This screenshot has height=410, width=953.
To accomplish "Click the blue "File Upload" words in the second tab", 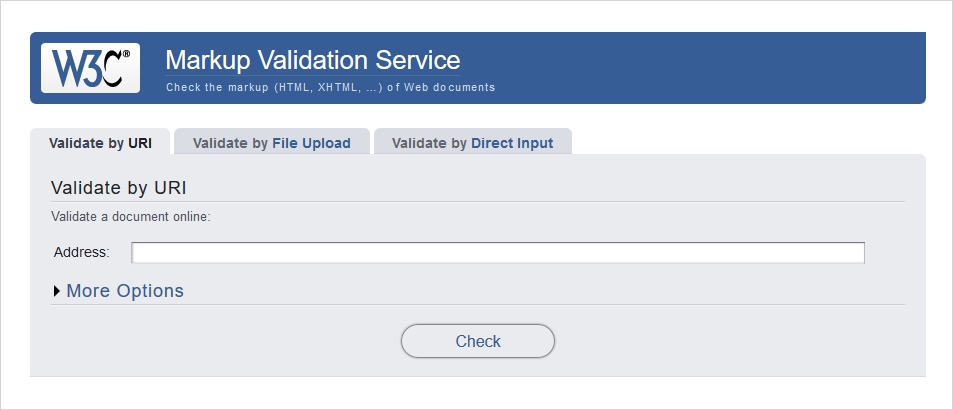I will [311, 143].
